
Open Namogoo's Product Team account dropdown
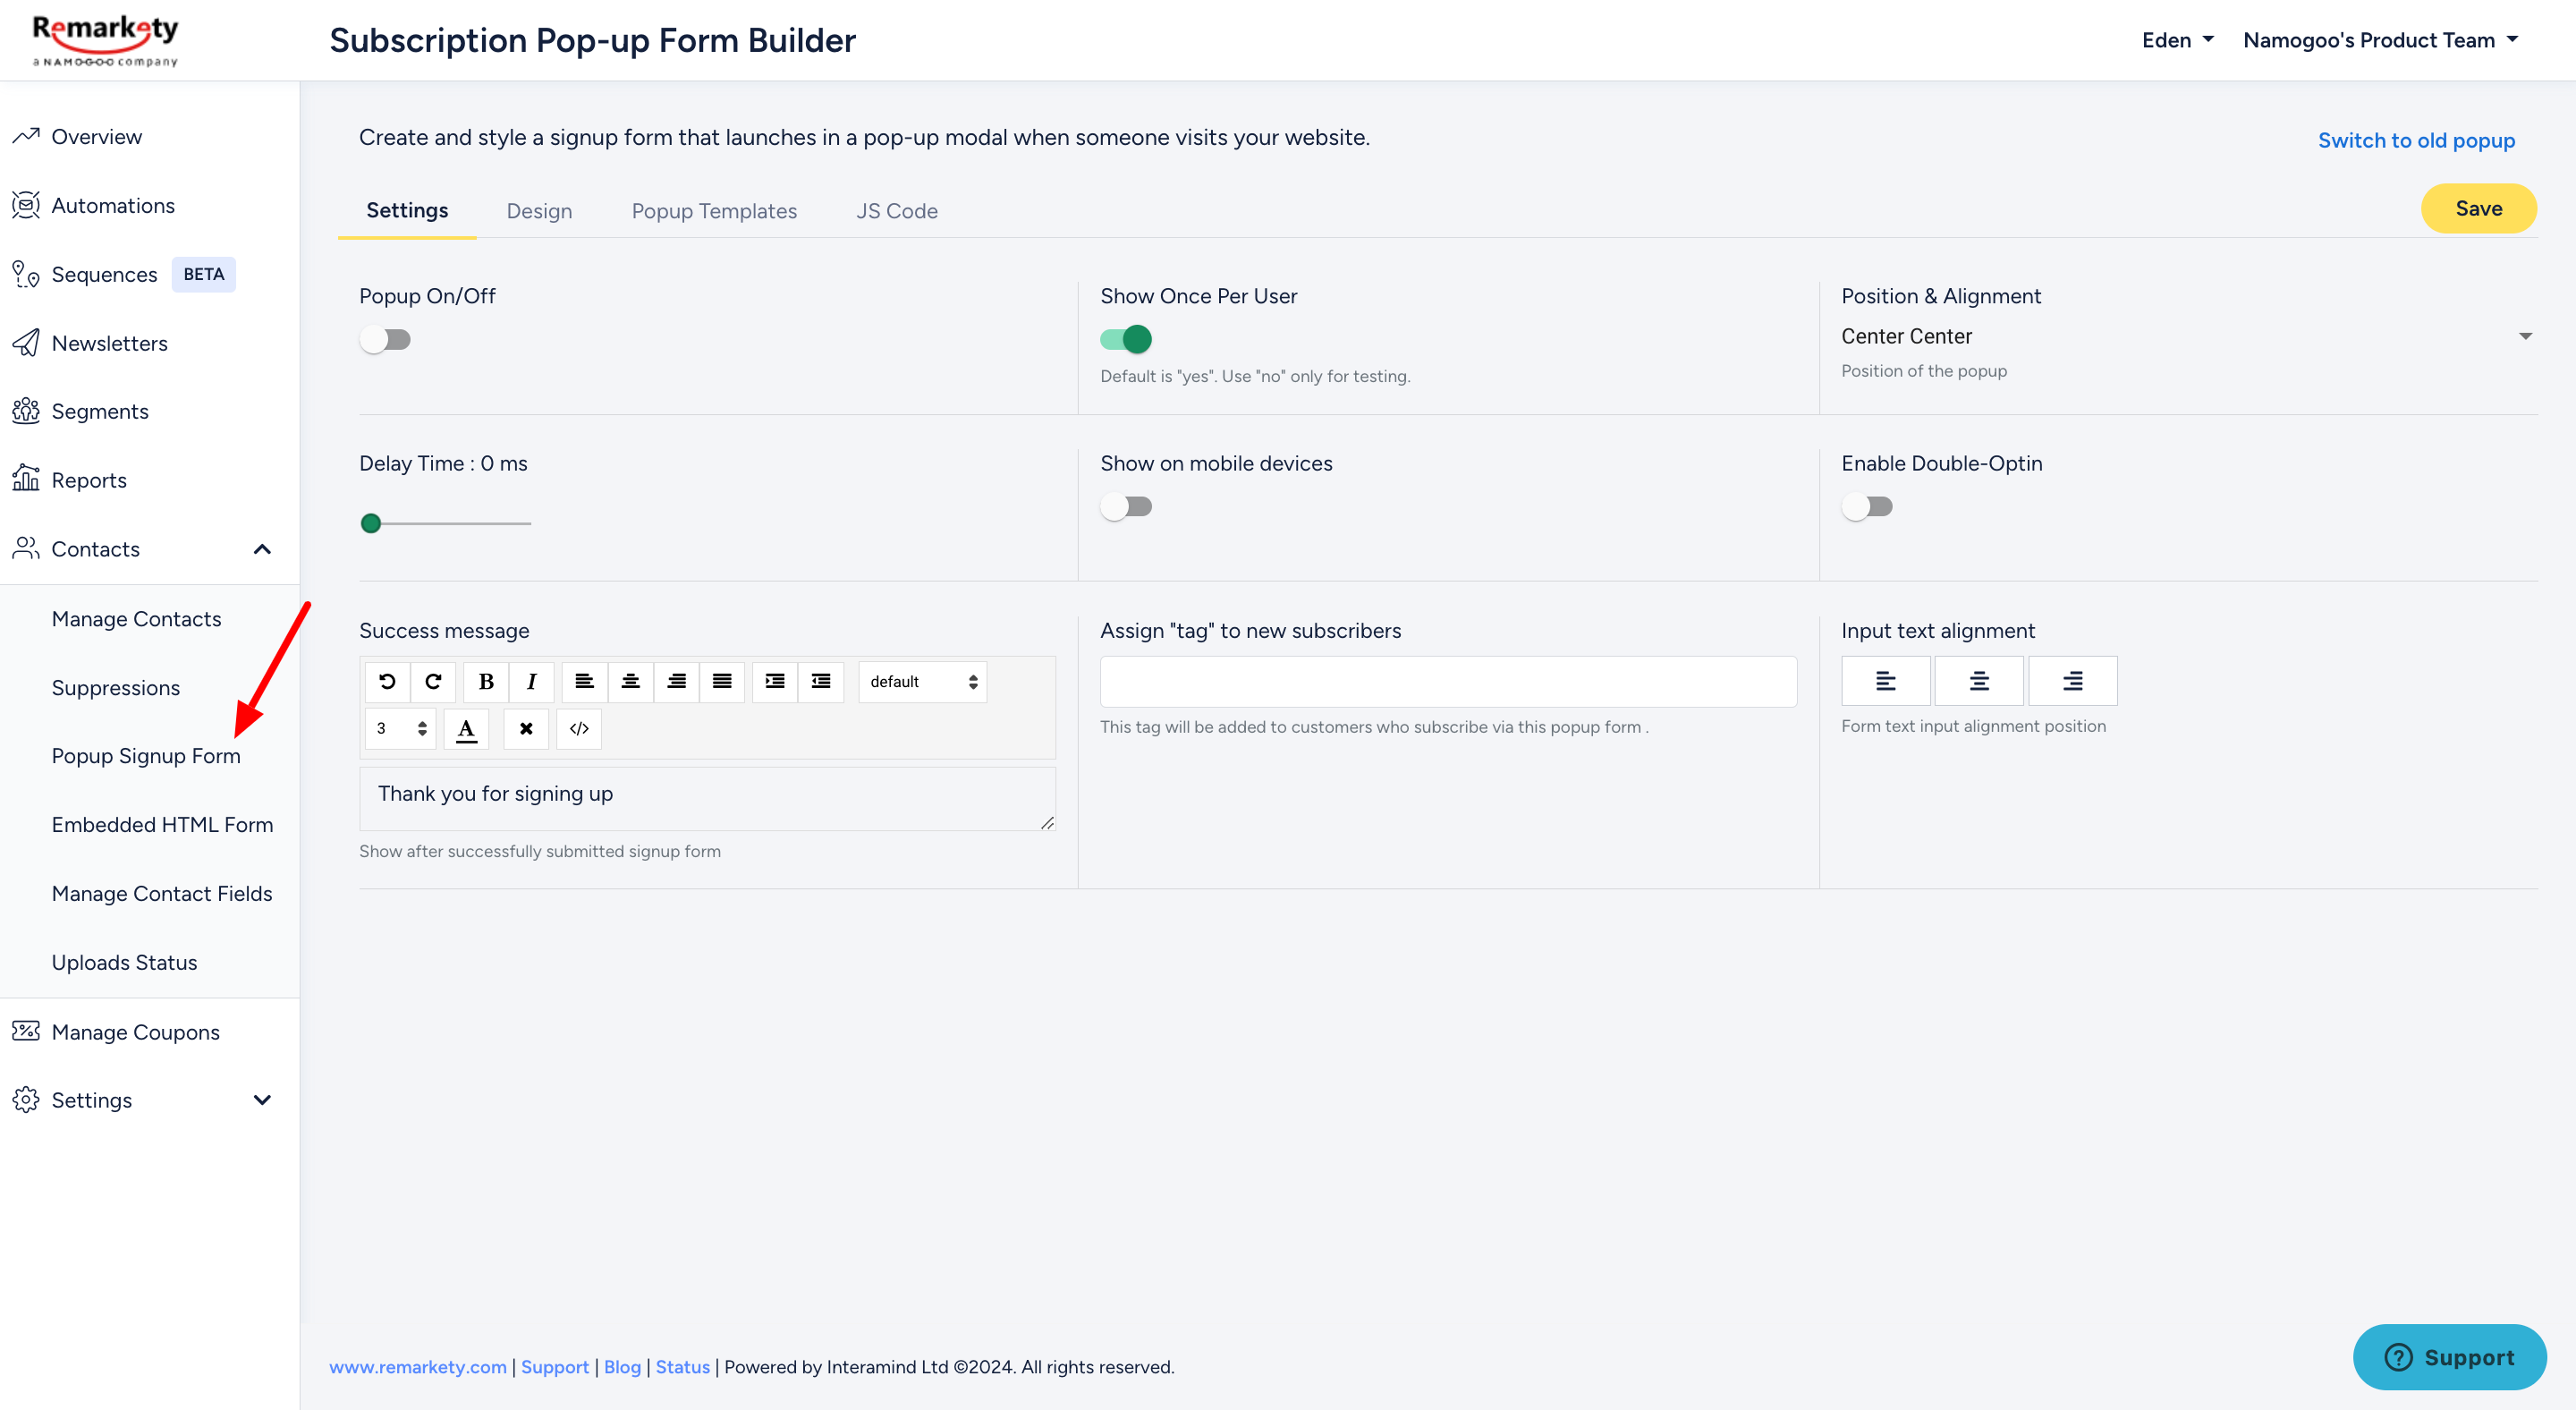pyautogui.click(x=2381, y=41)
